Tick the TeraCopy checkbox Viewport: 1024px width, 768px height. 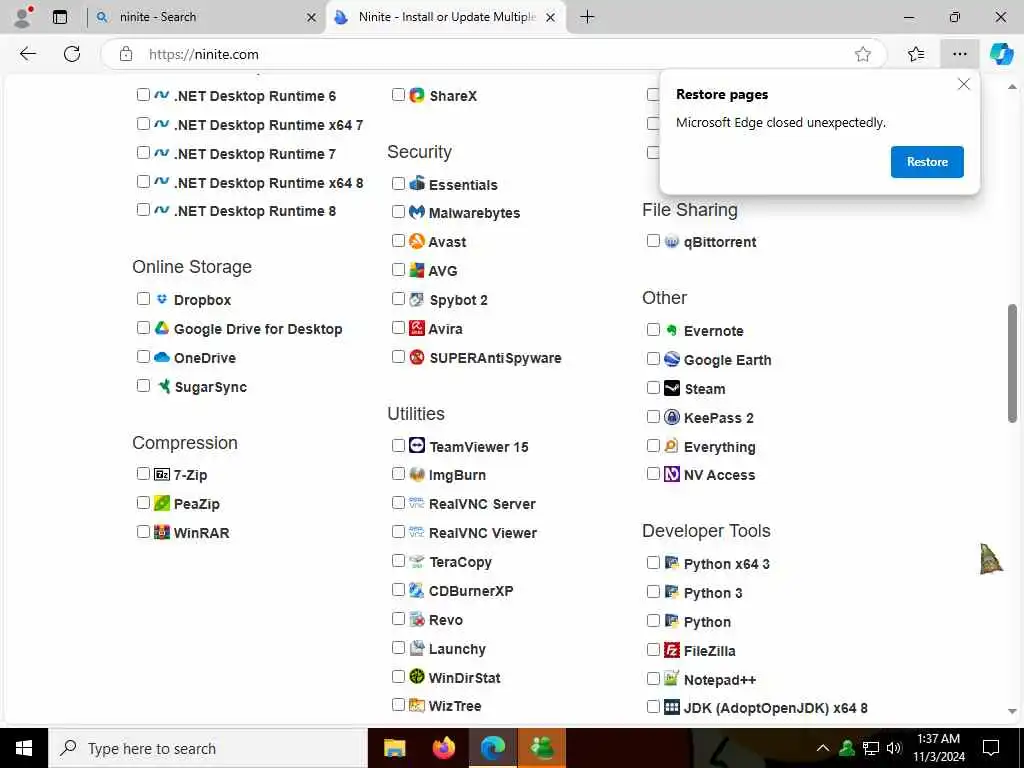click(398, 560)
